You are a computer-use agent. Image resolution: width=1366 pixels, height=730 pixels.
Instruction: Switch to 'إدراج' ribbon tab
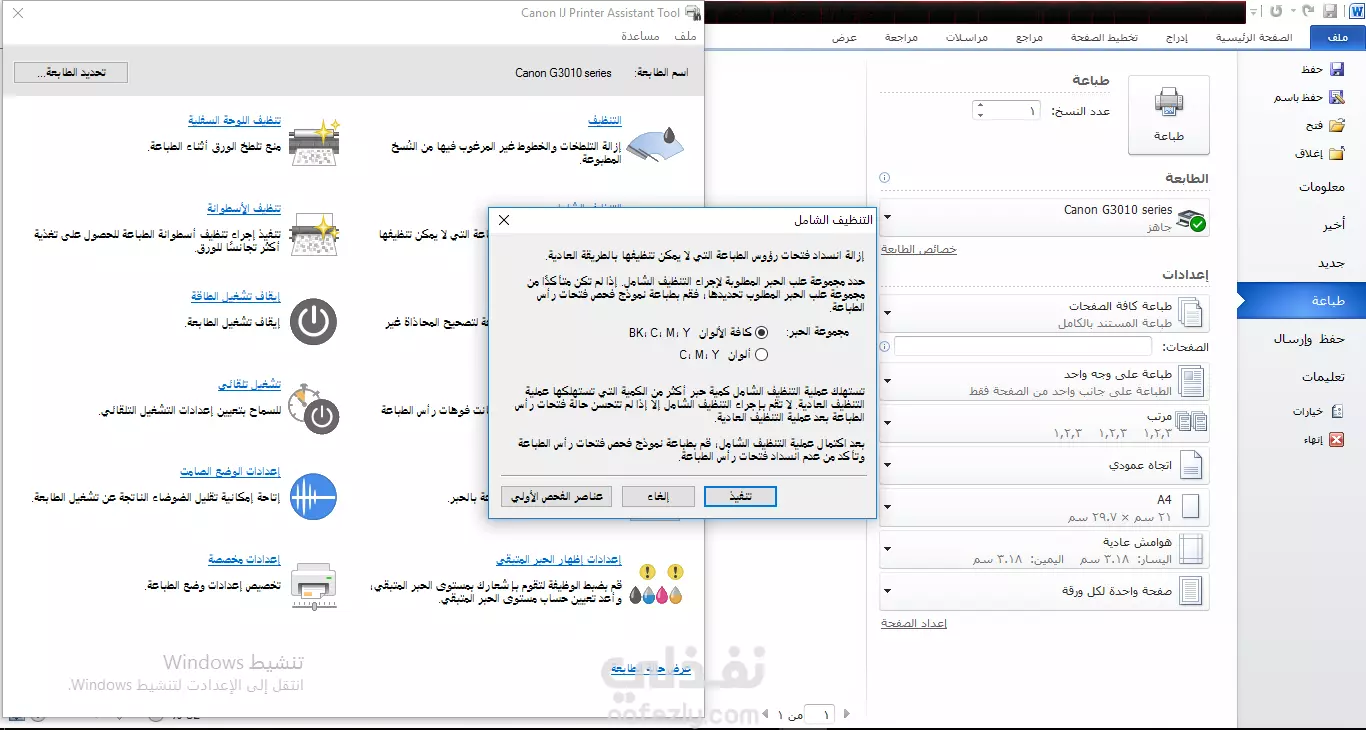coord(1177,37)
